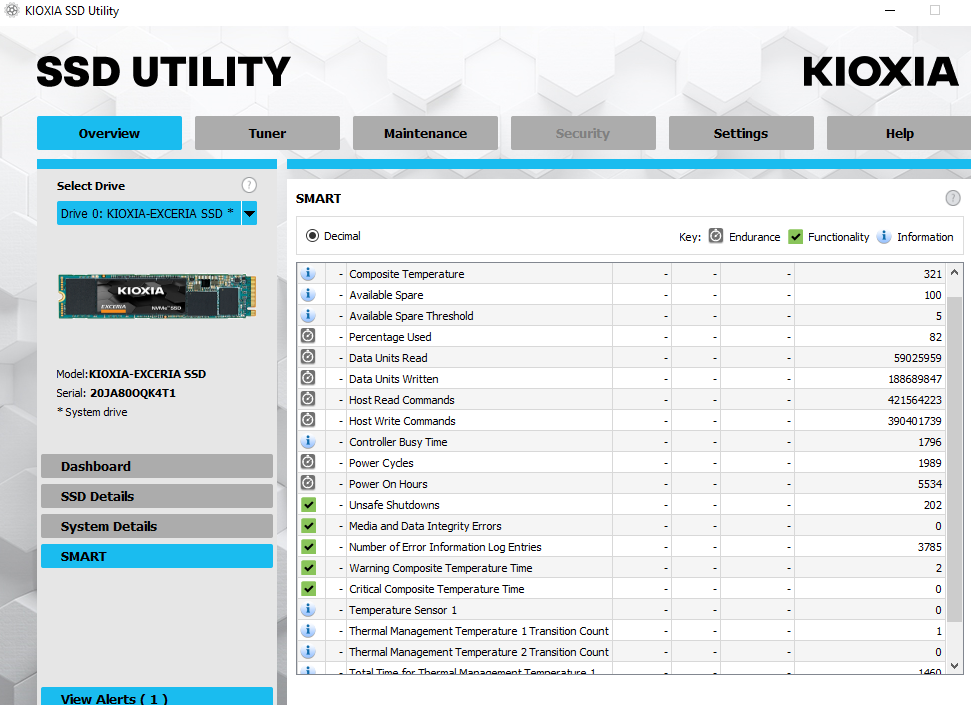Image resolution: width=971 pixels, height=705 pixels.
Task: Click the SMART table scroll up arrow
Action: pyautogui.click(x=954, y=272)
